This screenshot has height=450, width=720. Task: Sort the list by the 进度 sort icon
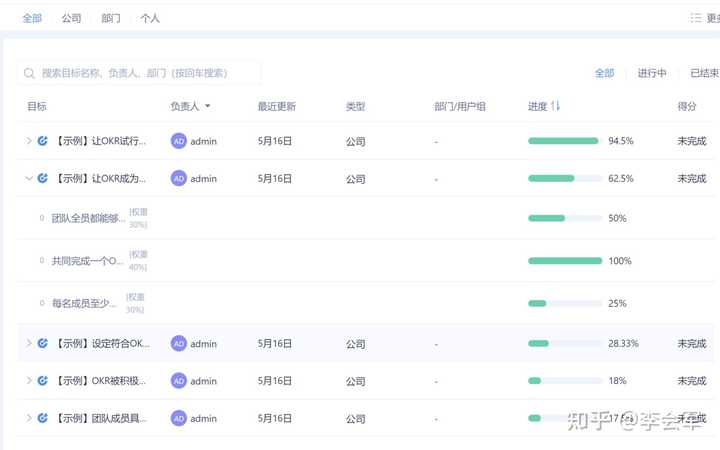click(556, 106)
